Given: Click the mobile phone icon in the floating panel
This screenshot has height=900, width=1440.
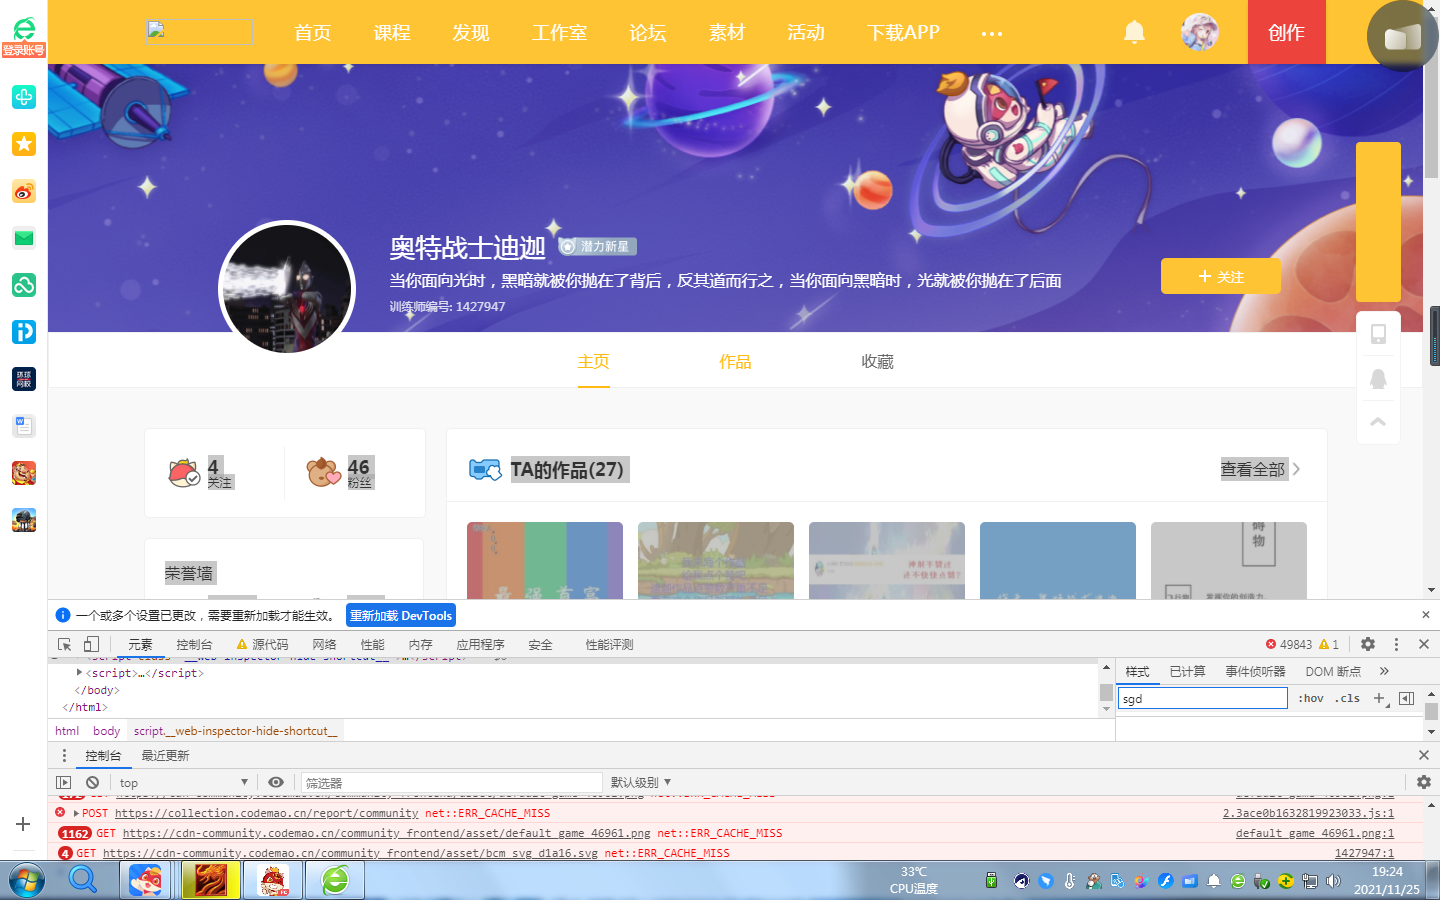Looking at the screenshot, I should [1378, 334].
